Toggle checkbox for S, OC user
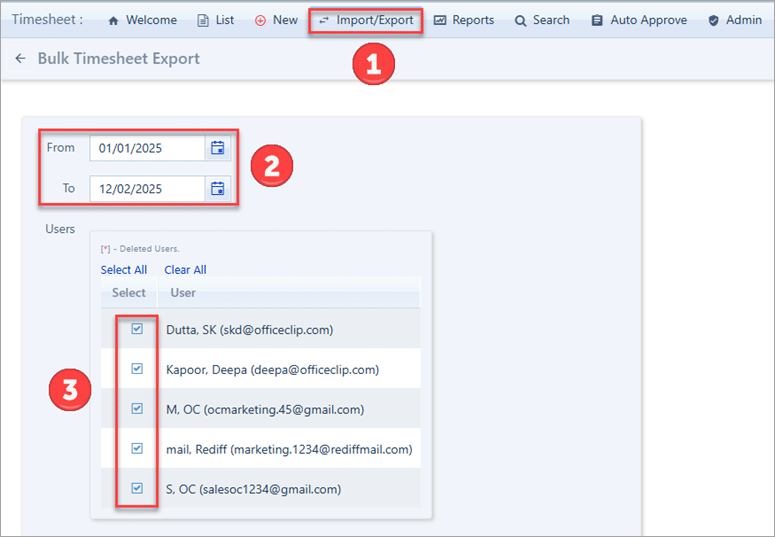The width and height of the screenshot is (775, 537). [137, 489]
